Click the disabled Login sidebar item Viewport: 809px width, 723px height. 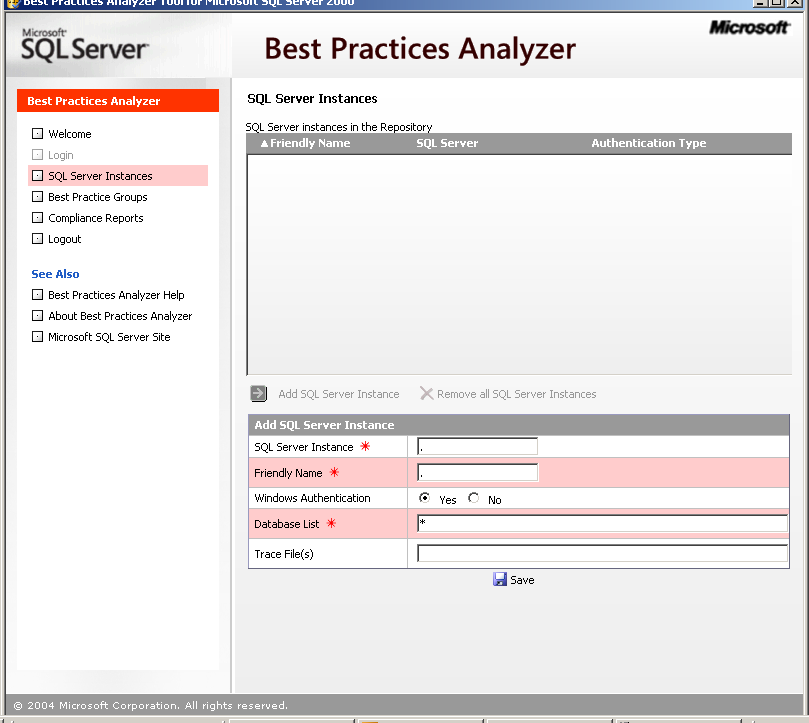point(60,155)
